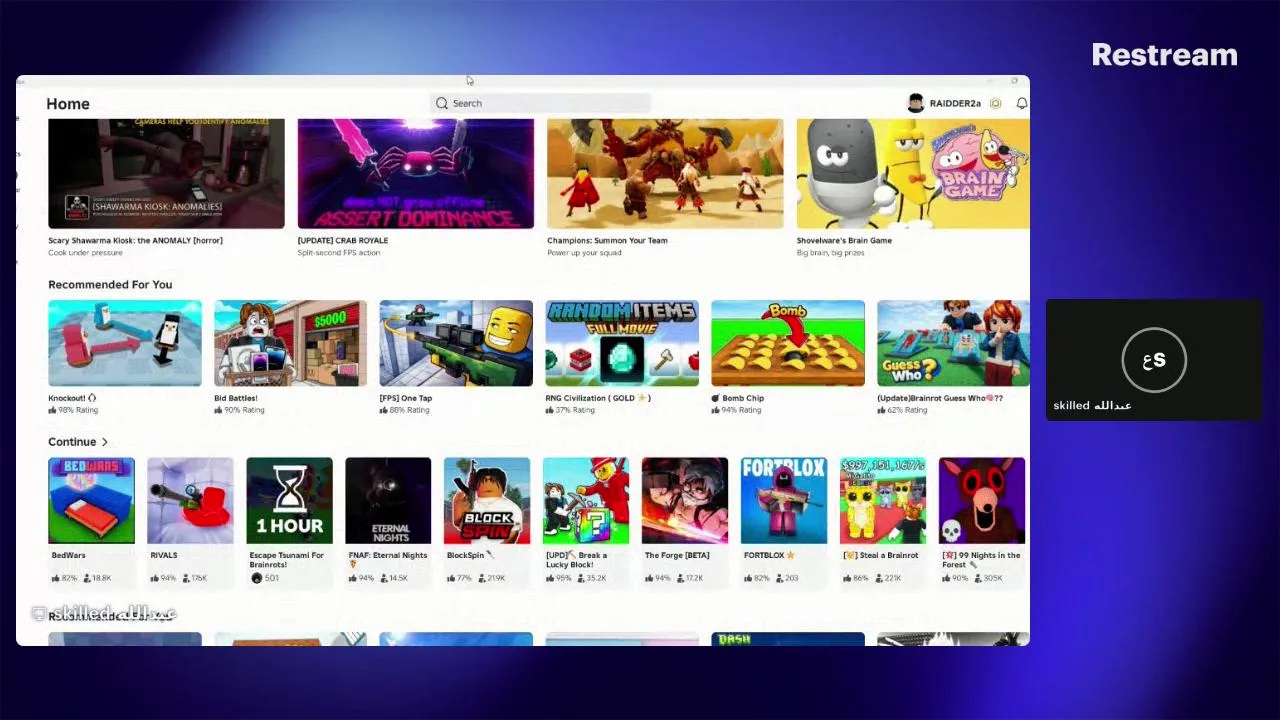Click the DASH game tile at bottom
The height and width of the screenshot is (720, 1280).
click(x=788, y=639)
